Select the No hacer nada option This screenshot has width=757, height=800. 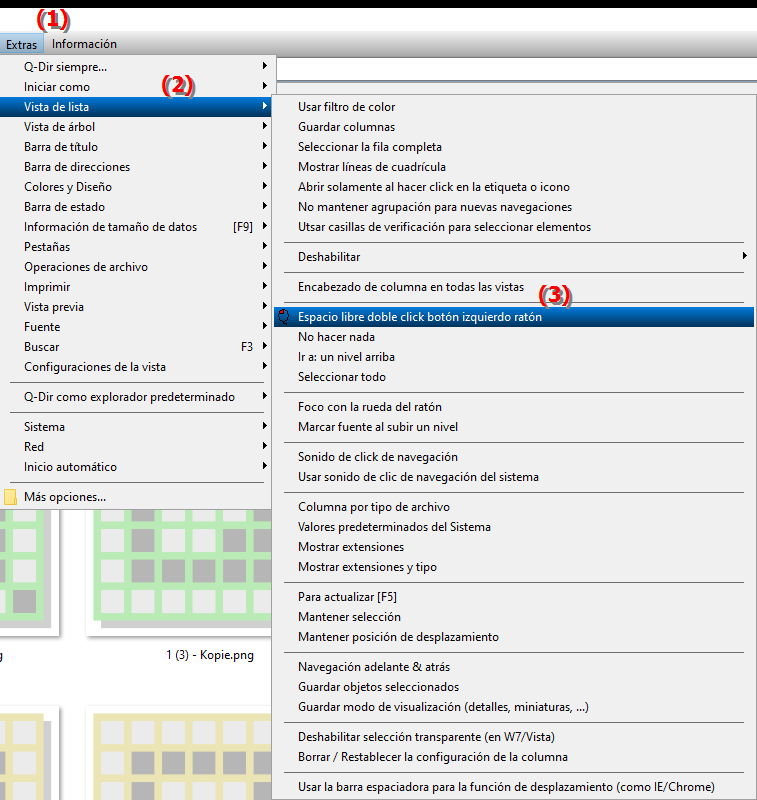336,337
